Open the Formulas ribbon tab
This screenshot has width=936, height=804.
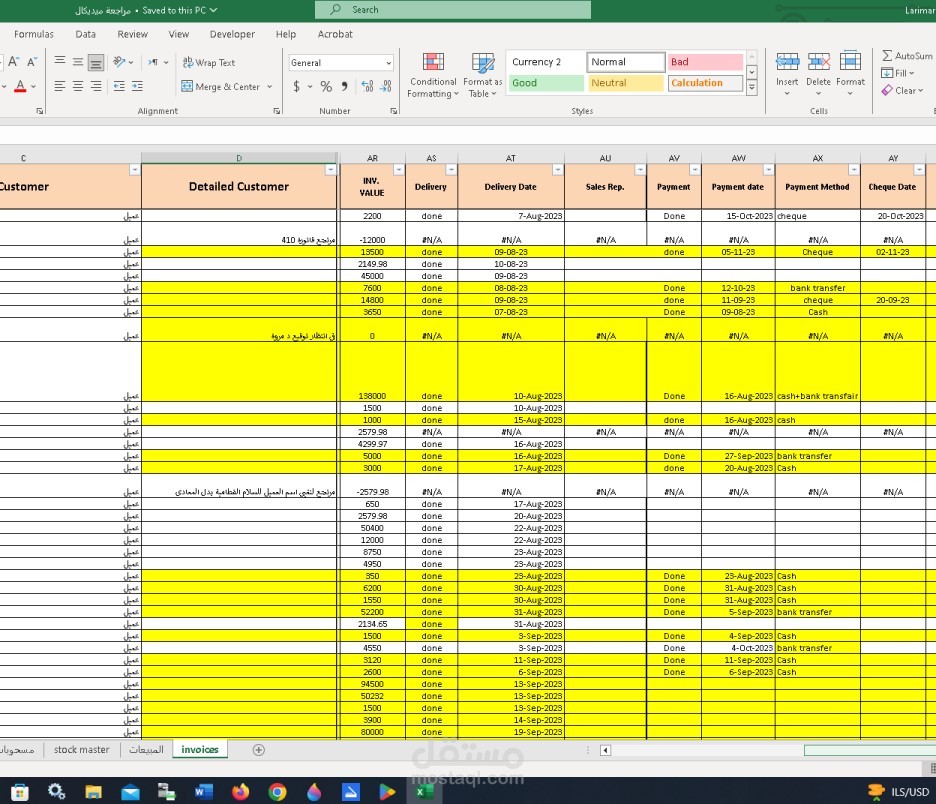point(33,34)
